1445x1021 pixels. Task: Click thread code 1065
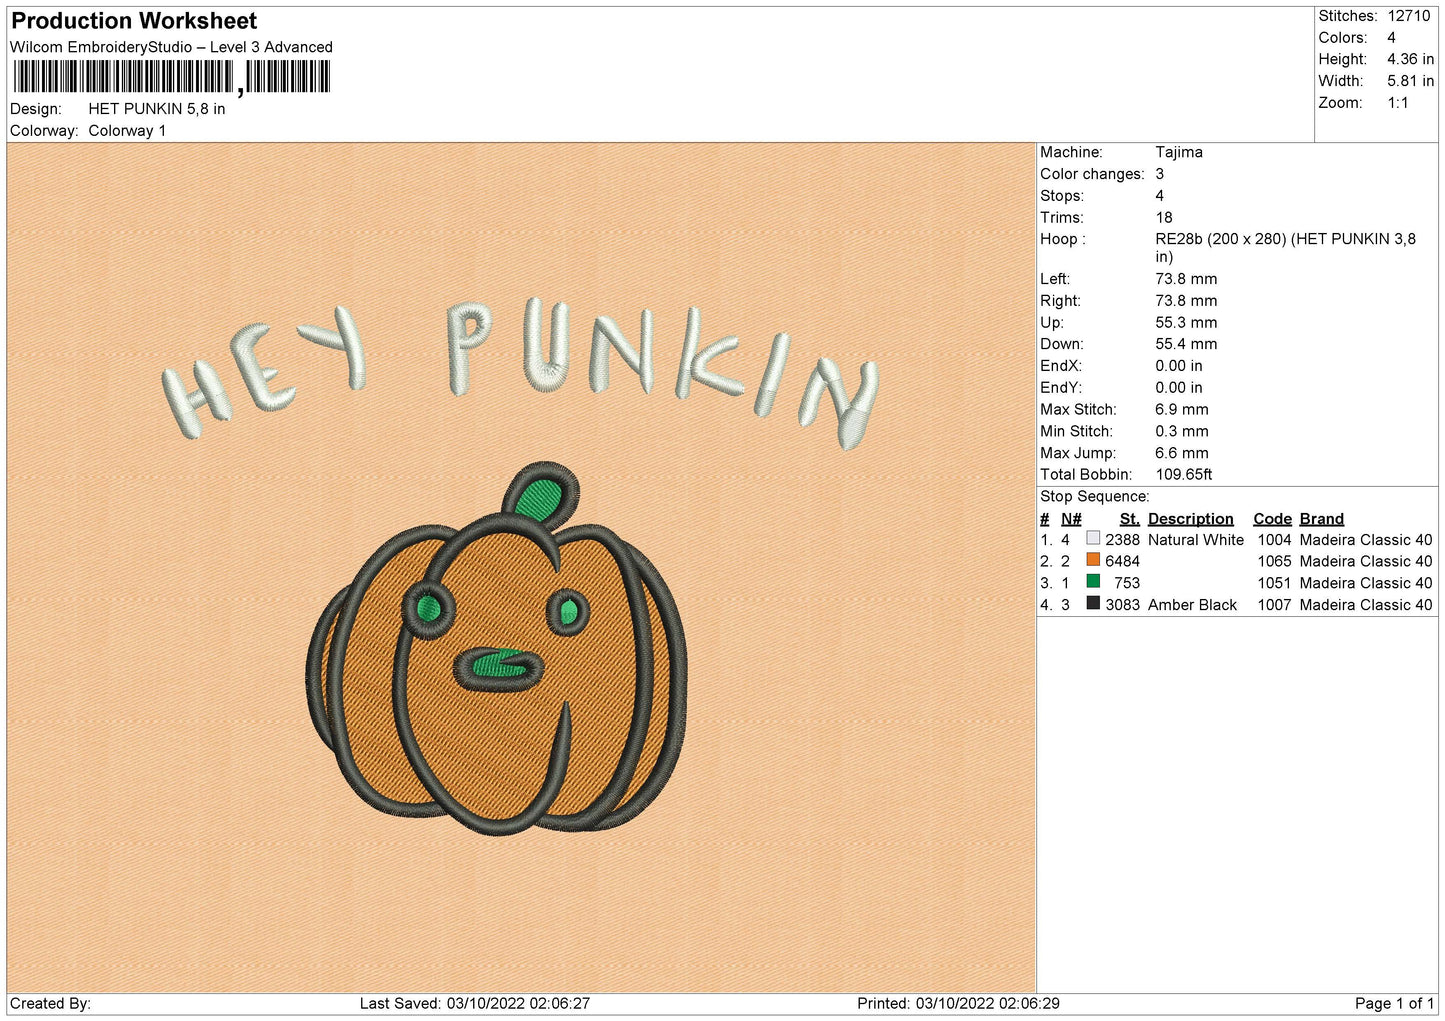tap(1274, 562)
